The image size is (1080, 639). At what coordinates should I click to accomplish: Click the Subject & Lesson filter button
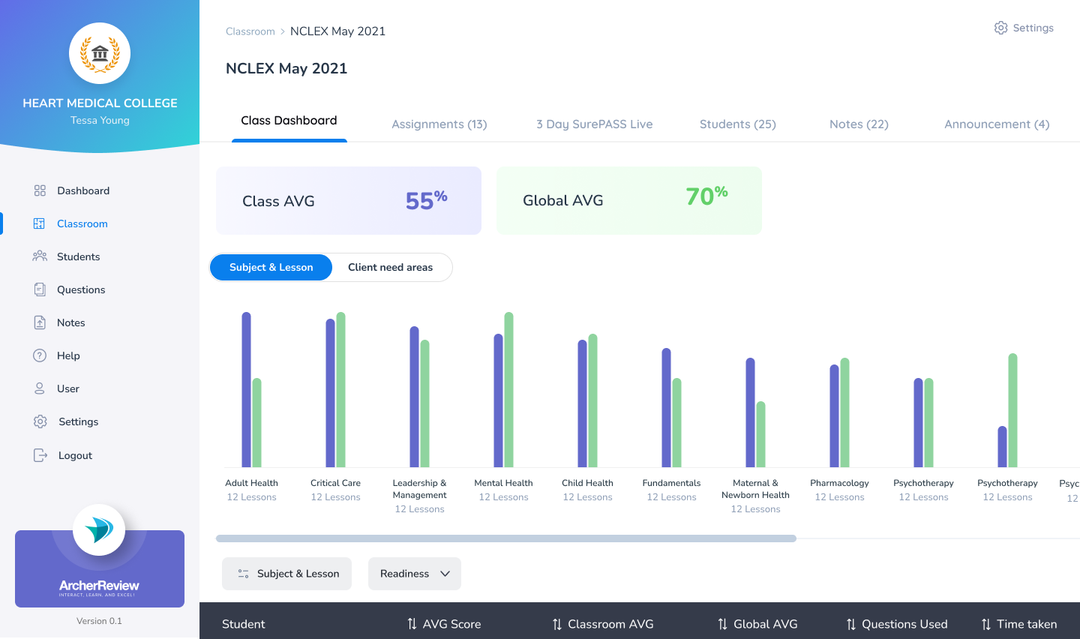click(x=287, y=574)
